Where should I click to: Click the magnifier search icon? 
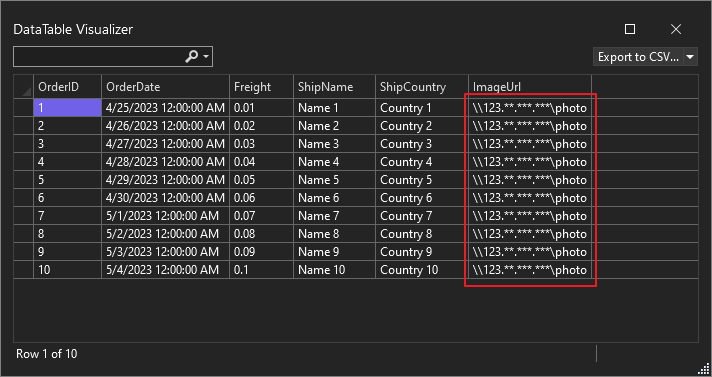(x=192, y=57)
